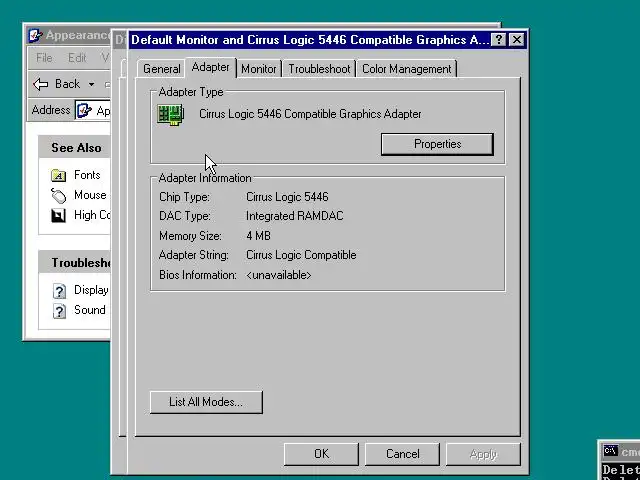
Task: Select the '<unavailable>' Bios Information value
Action: [x=279, y=275]
